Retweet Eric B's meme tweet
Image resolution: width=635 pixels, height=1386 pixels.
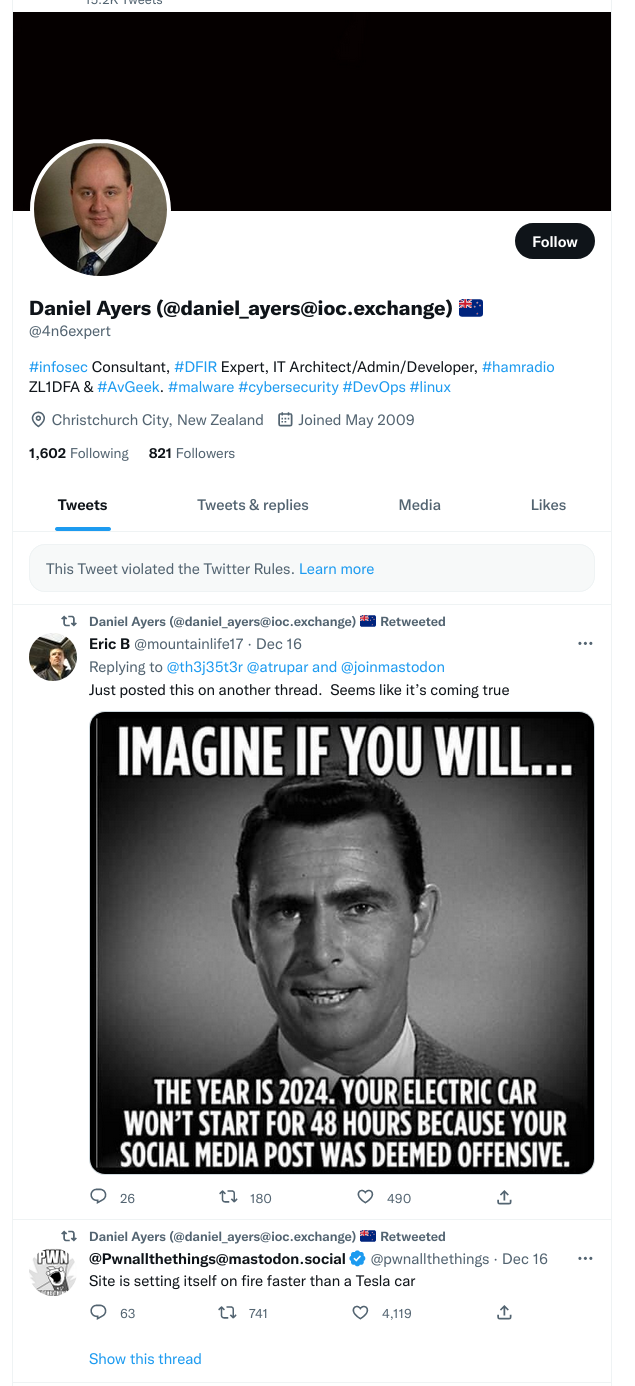(x=228, y=1197)
